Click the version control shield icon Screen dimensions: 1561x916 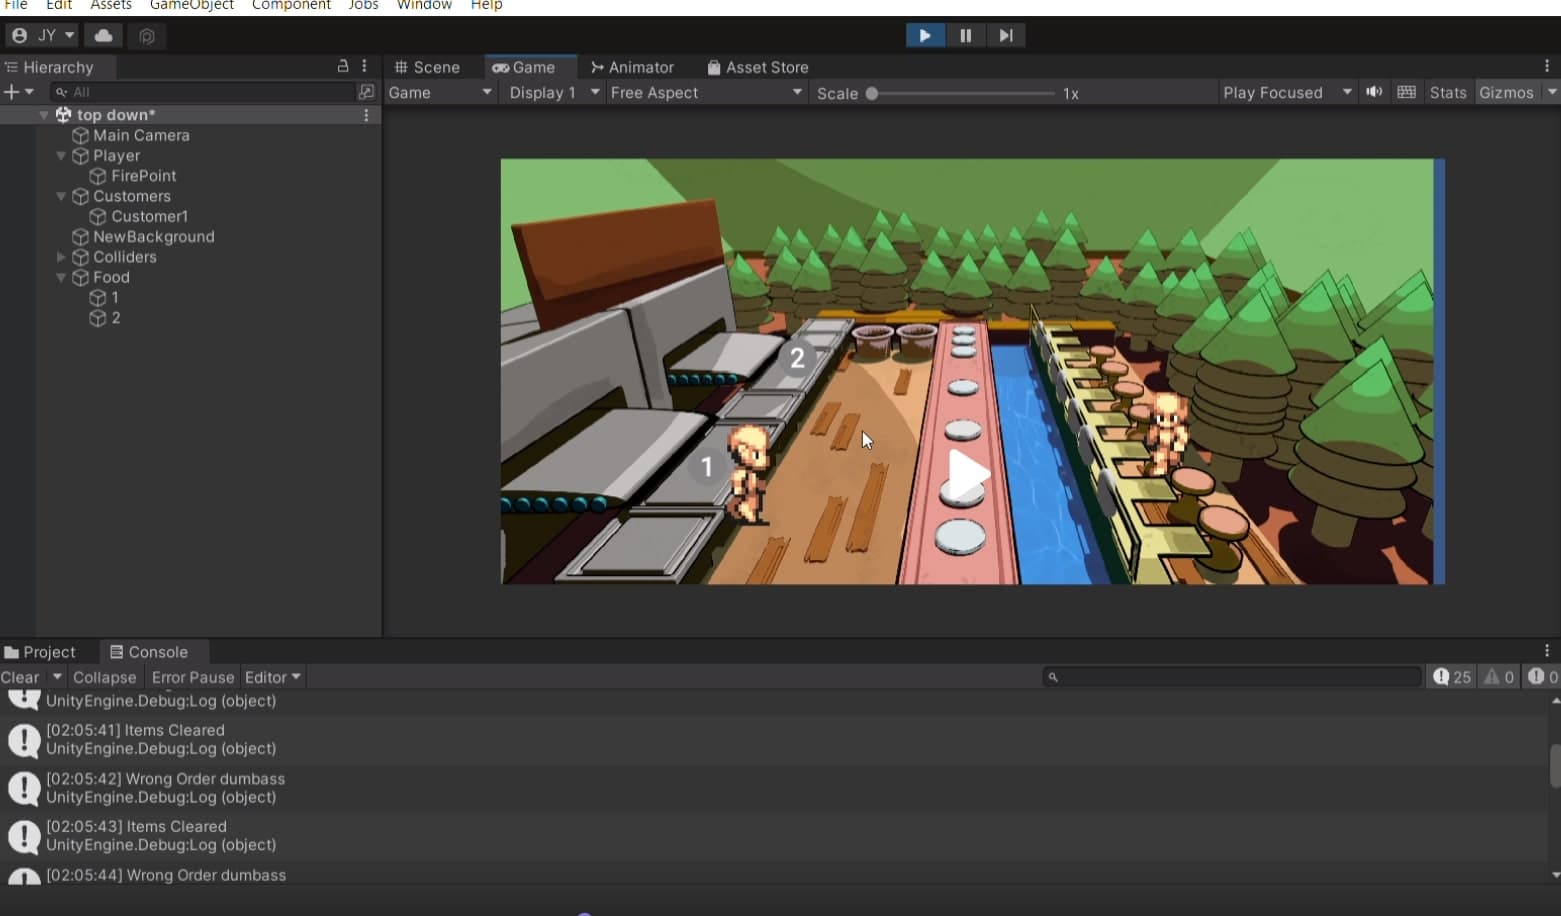[147, 36]
